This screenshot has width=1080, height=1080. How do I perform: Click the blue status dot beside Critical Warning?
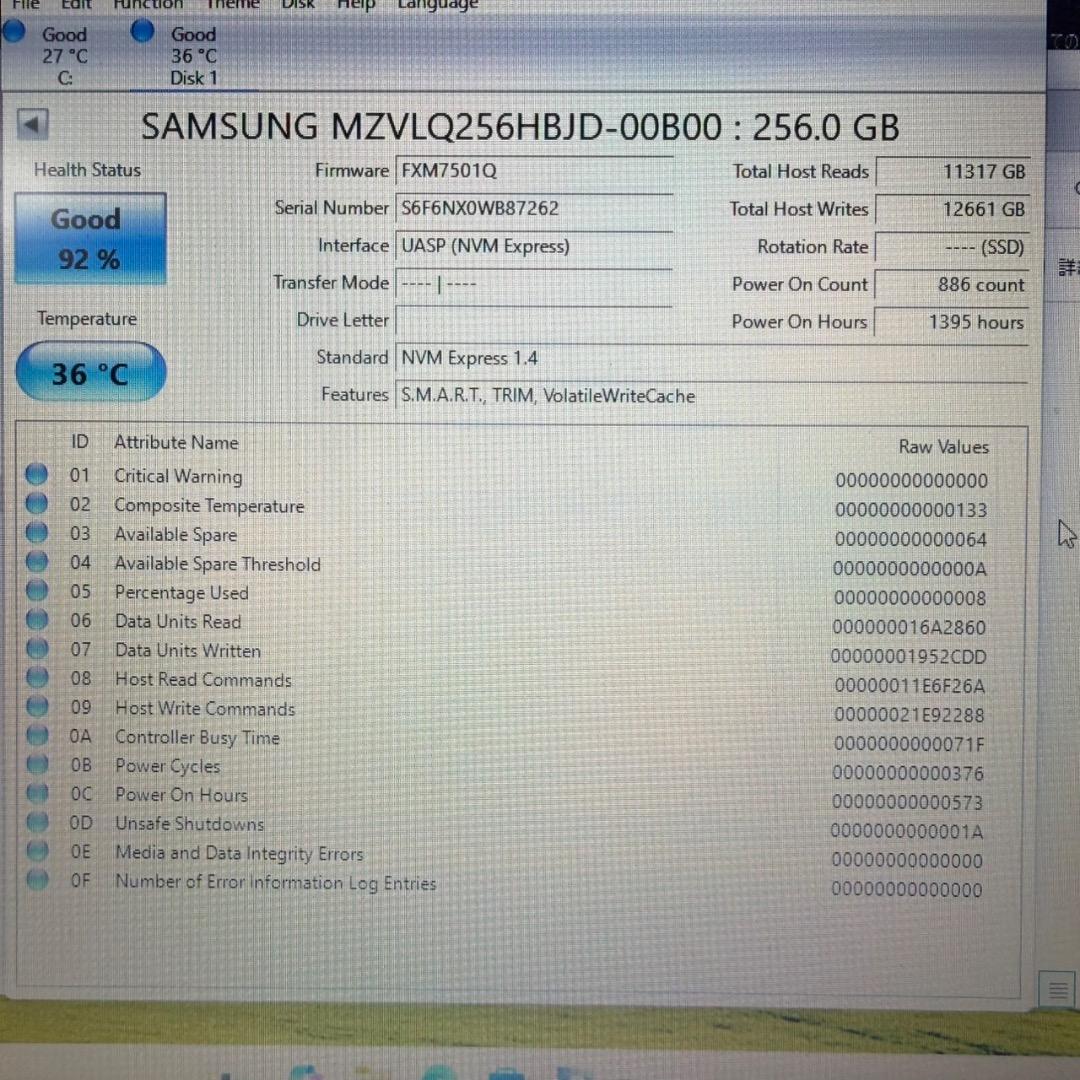point(36,474)
